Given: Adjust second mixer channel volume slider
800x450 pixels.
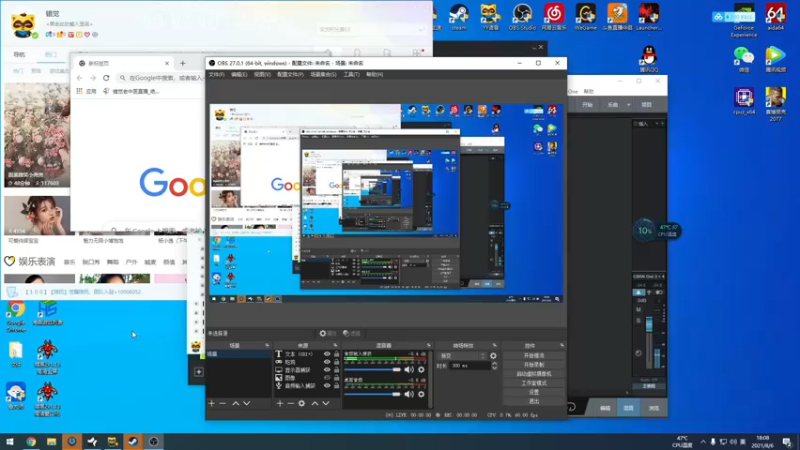Looking at the screenshot, I should (x=372, y=394).
